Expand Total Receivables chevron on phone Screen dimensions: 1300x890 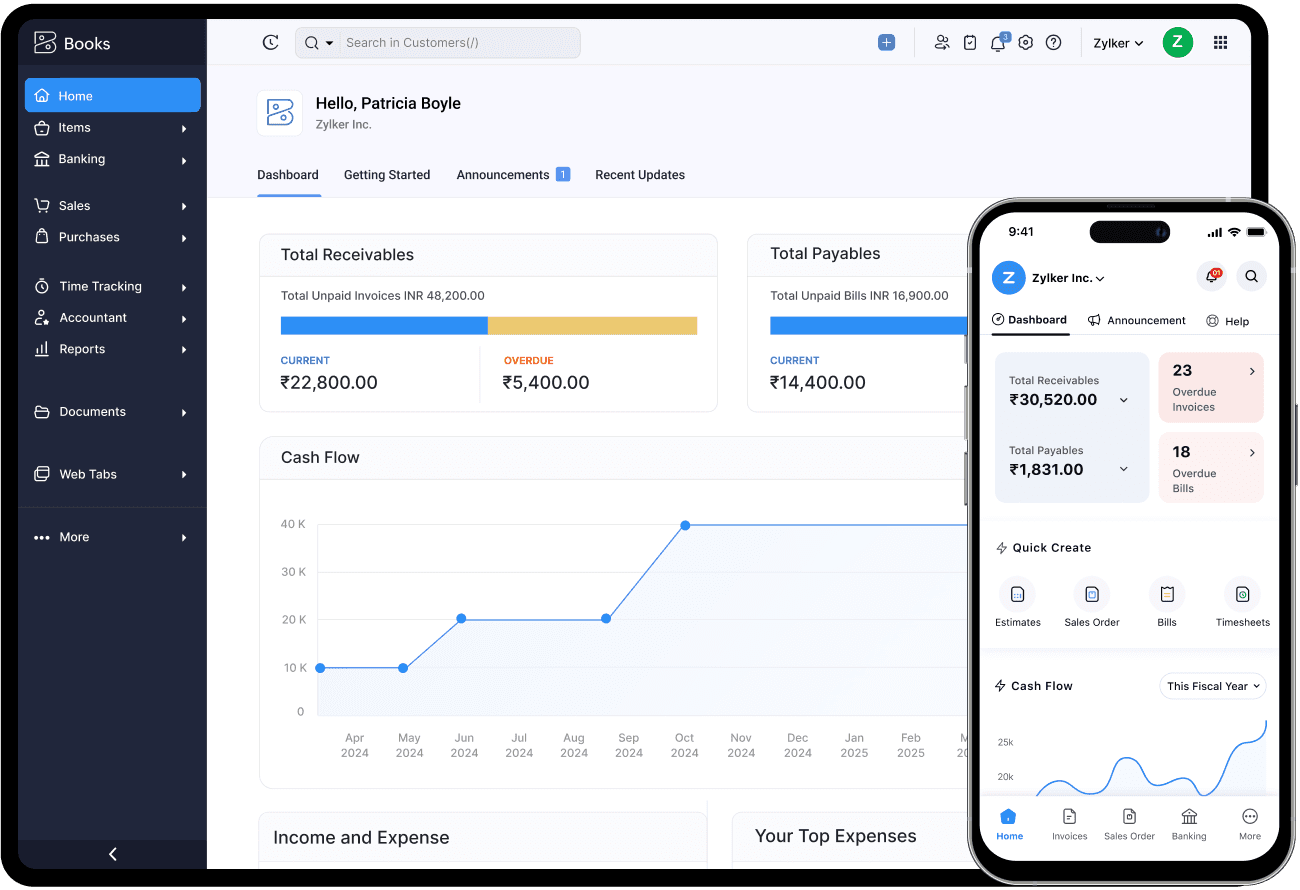coord(1124,400)
